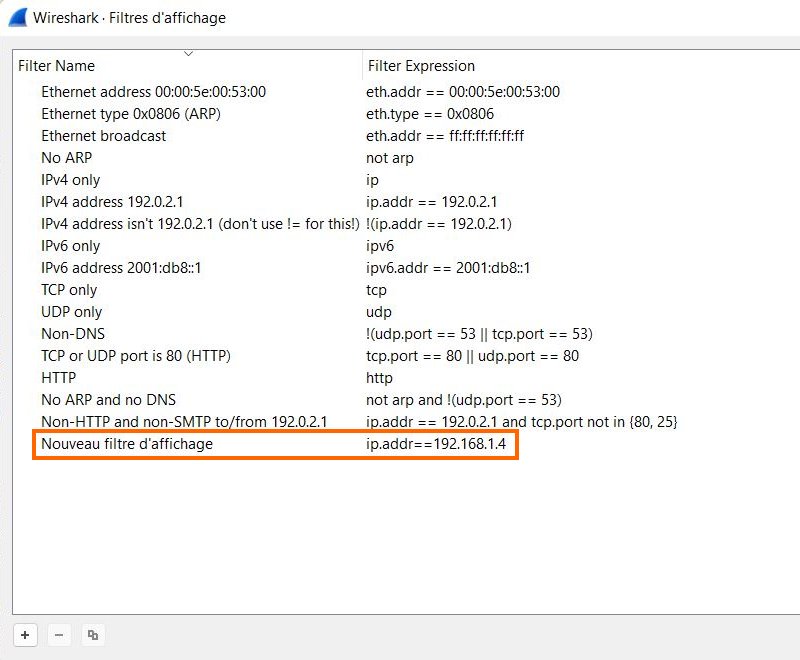Sort by the Filter Name column header
The width and height of the screenshot is (800, 660).
(56, 66)
